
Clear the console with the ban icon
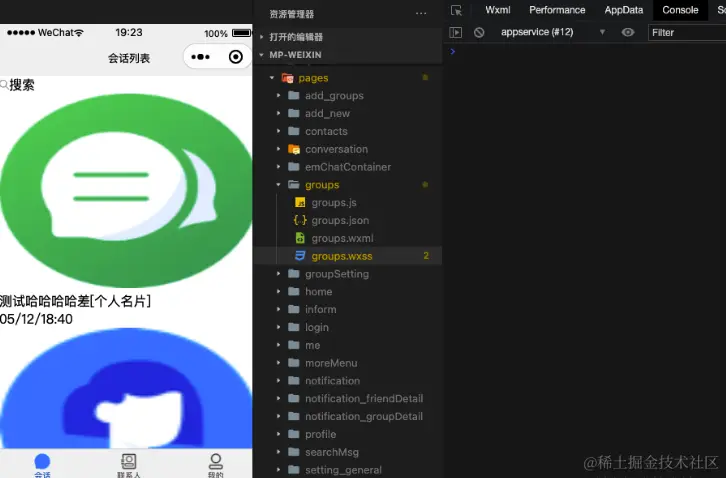click(479, 32)
